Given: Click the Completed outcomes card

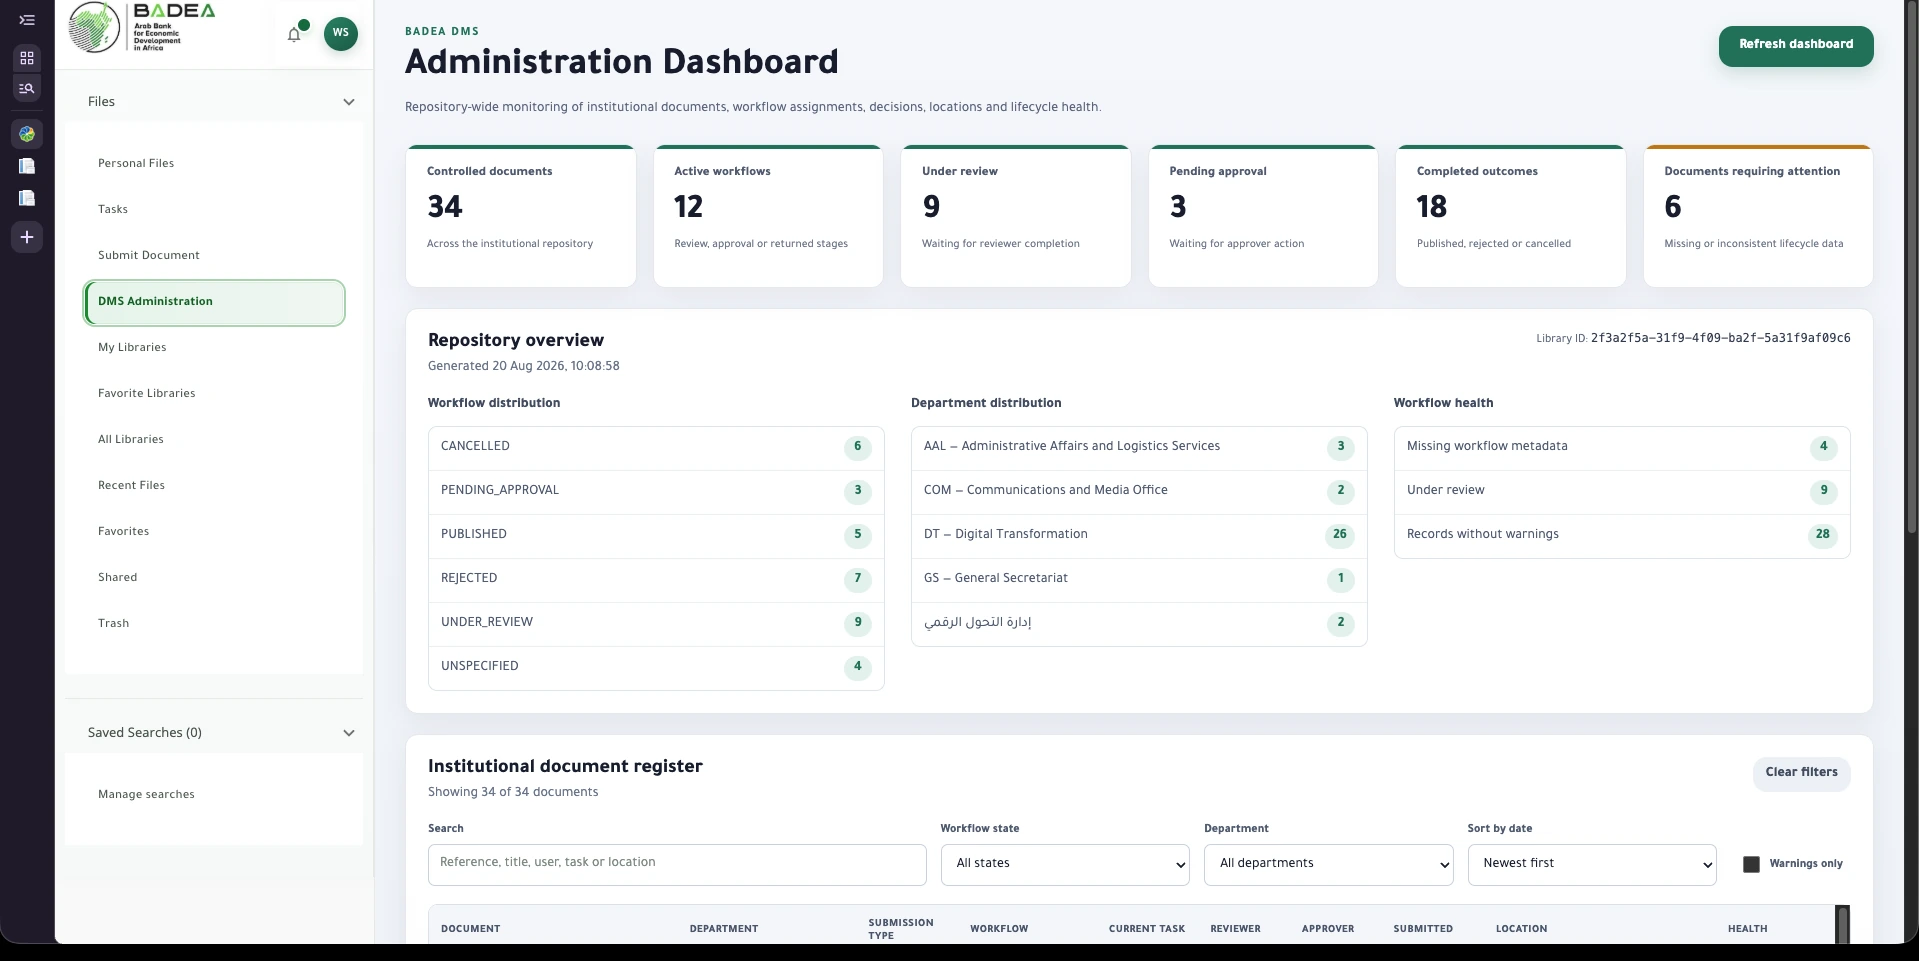Looking at the screenshot, I should click(x=1510, y=216).
